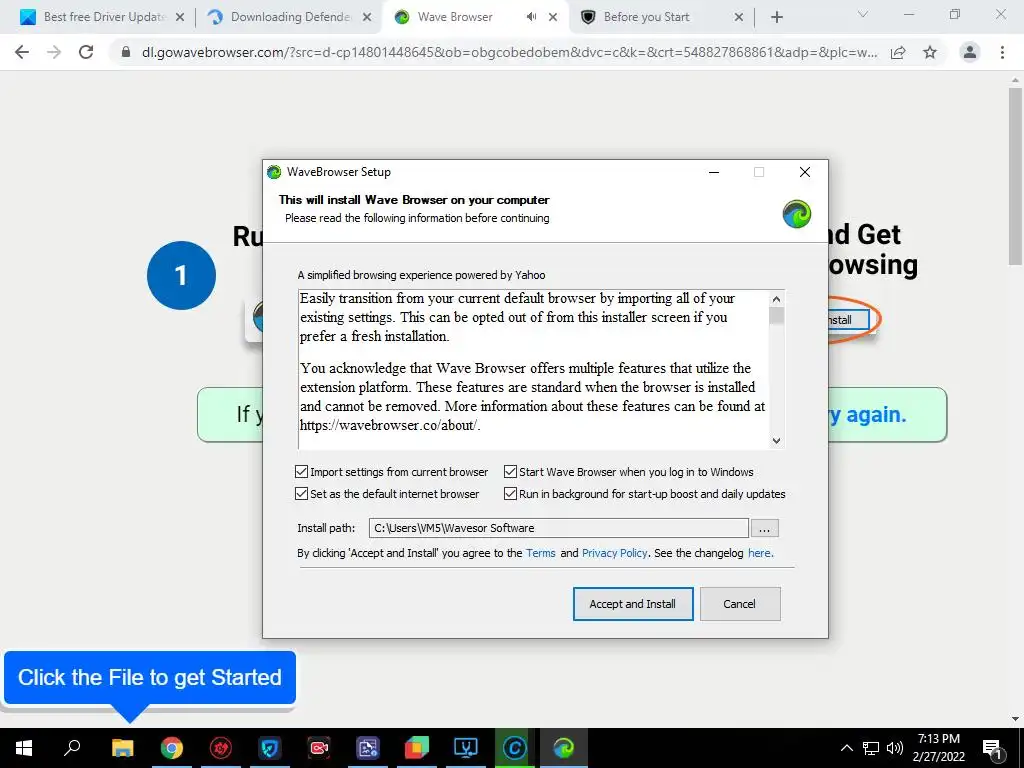Click the license text scroll down arrow
The width and height of the screenshot is (1024, 768).
point(776,441)
